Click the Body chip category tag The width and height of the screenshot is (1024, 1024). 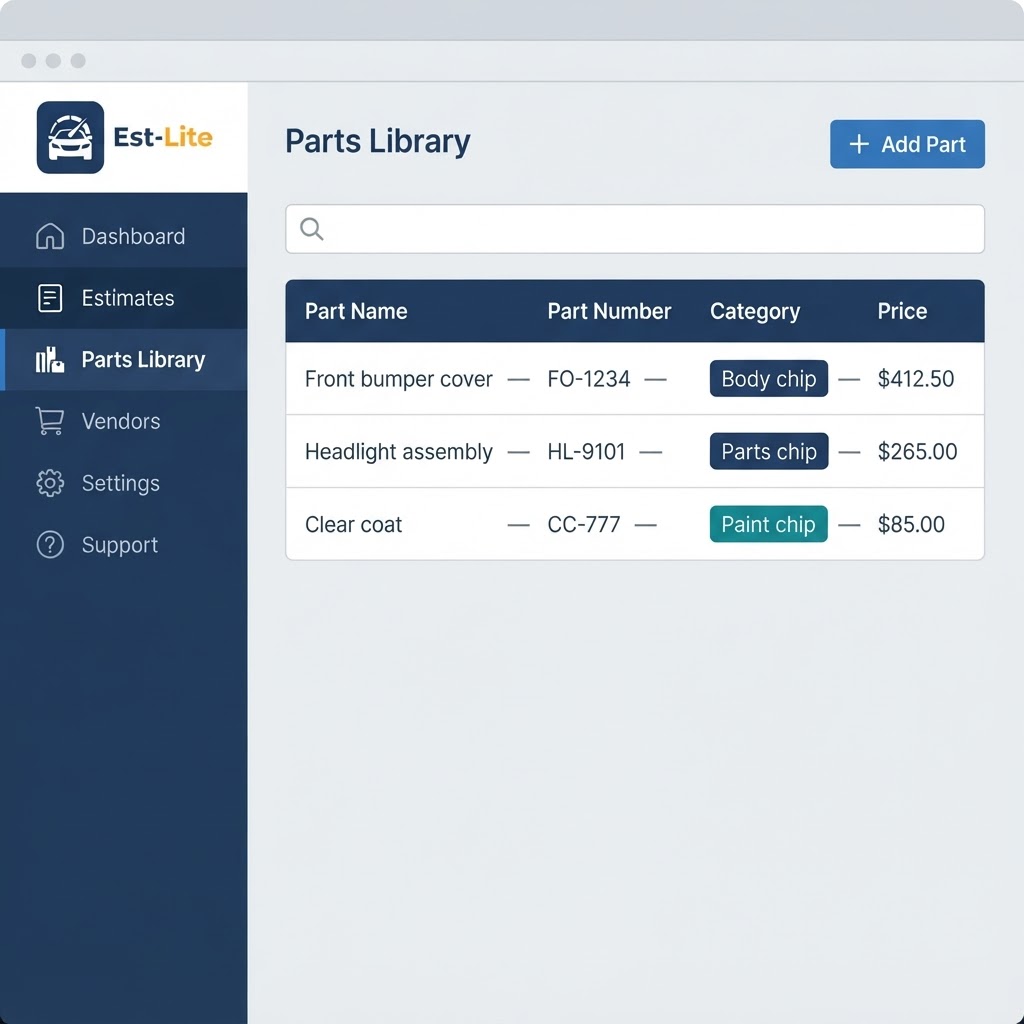[769, 379]
